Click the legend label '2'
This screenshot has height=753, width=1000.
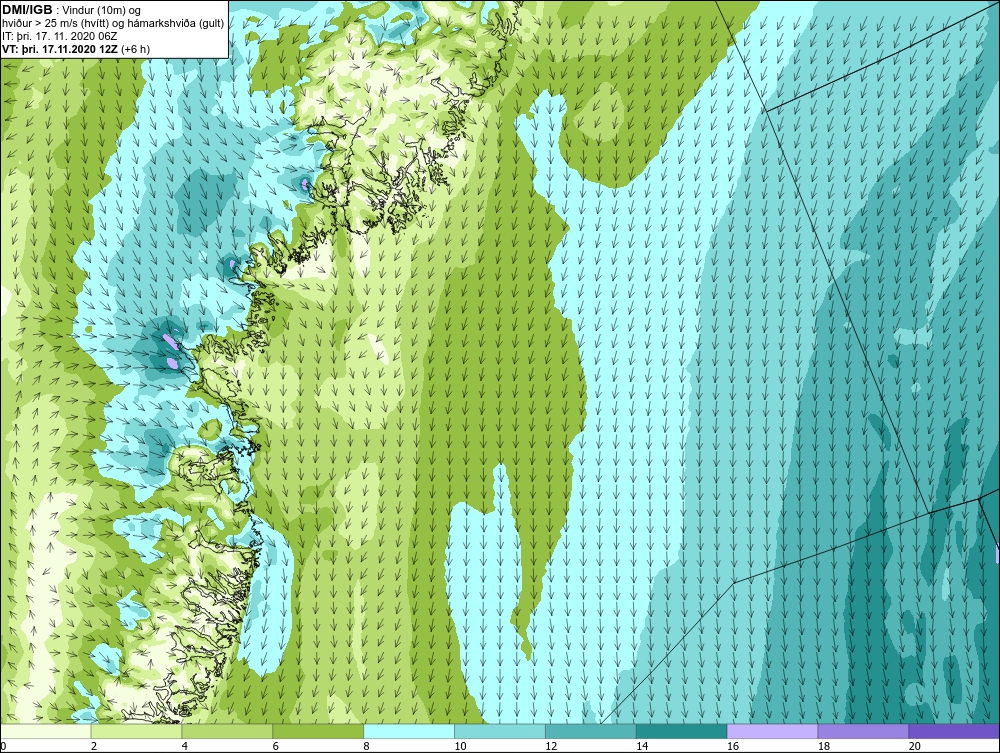pyautogui.click(x=94, y=746)
